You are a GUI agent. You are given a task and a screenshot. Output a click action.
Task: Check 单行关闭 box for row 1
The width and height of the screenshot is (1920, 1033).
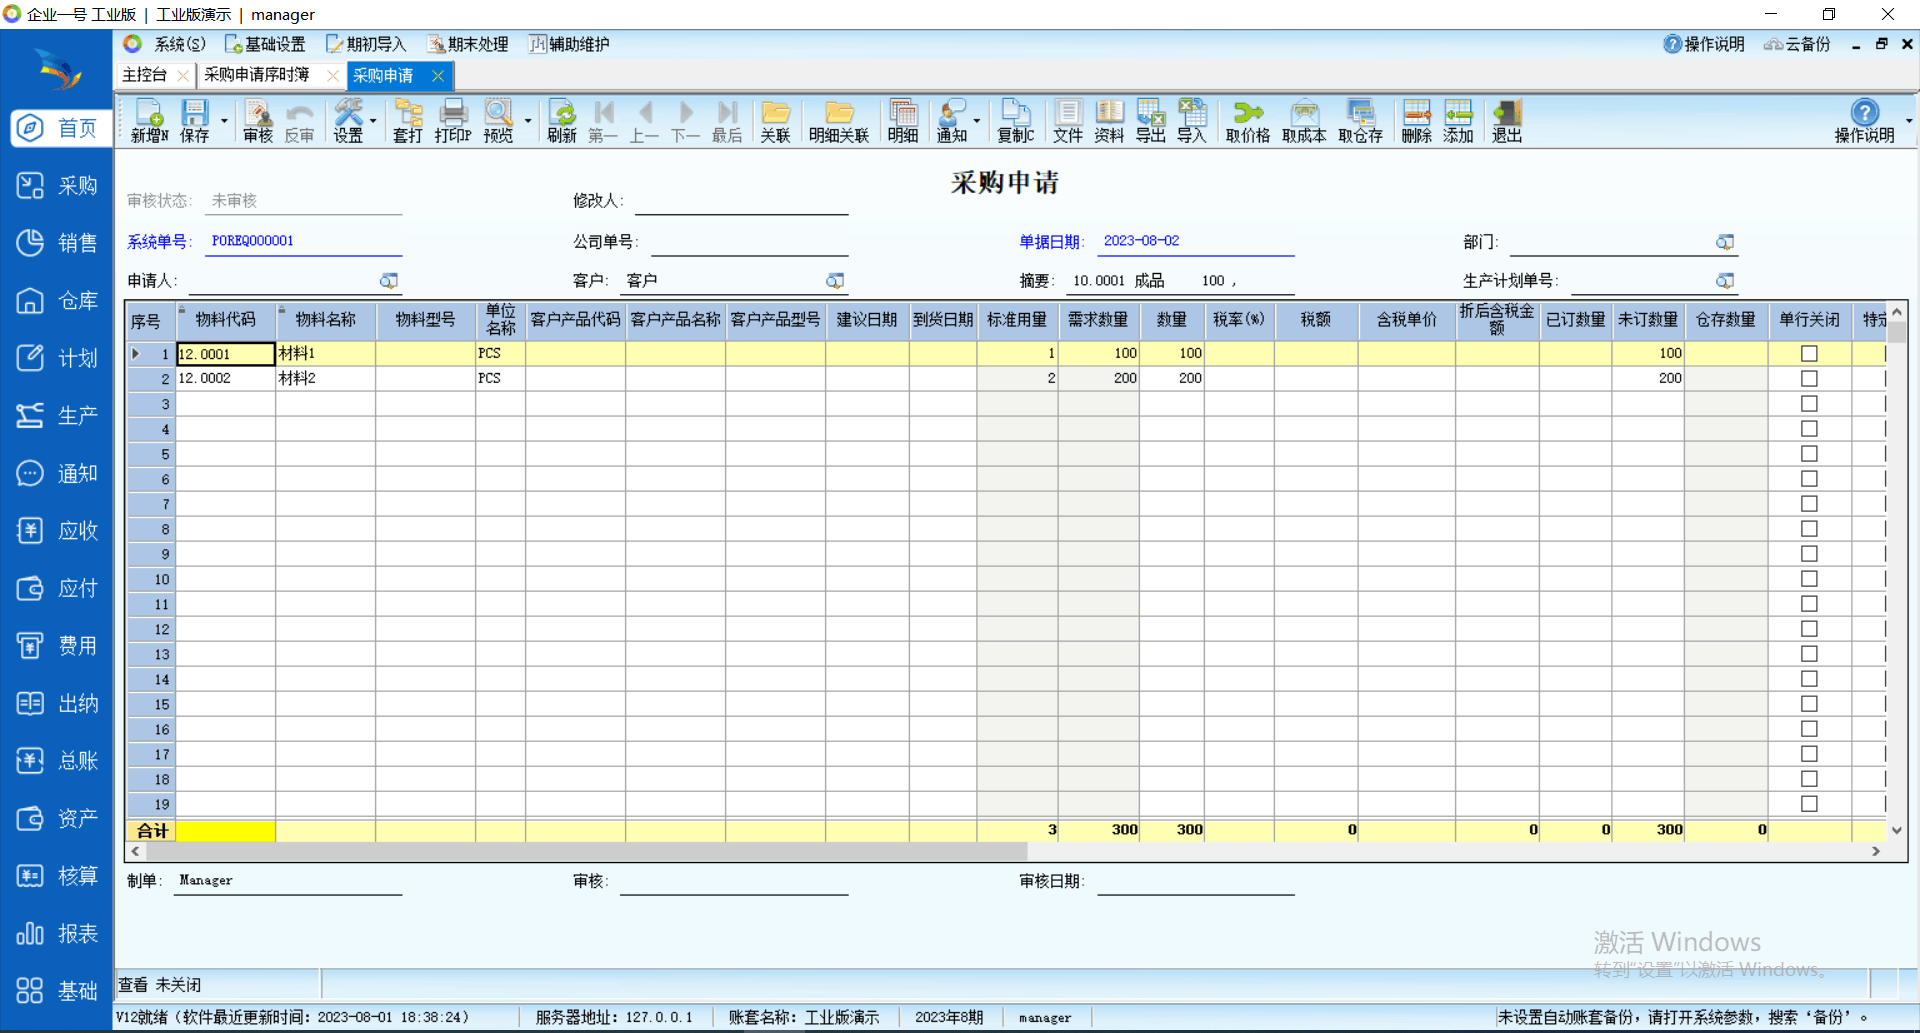point(1809,353)
